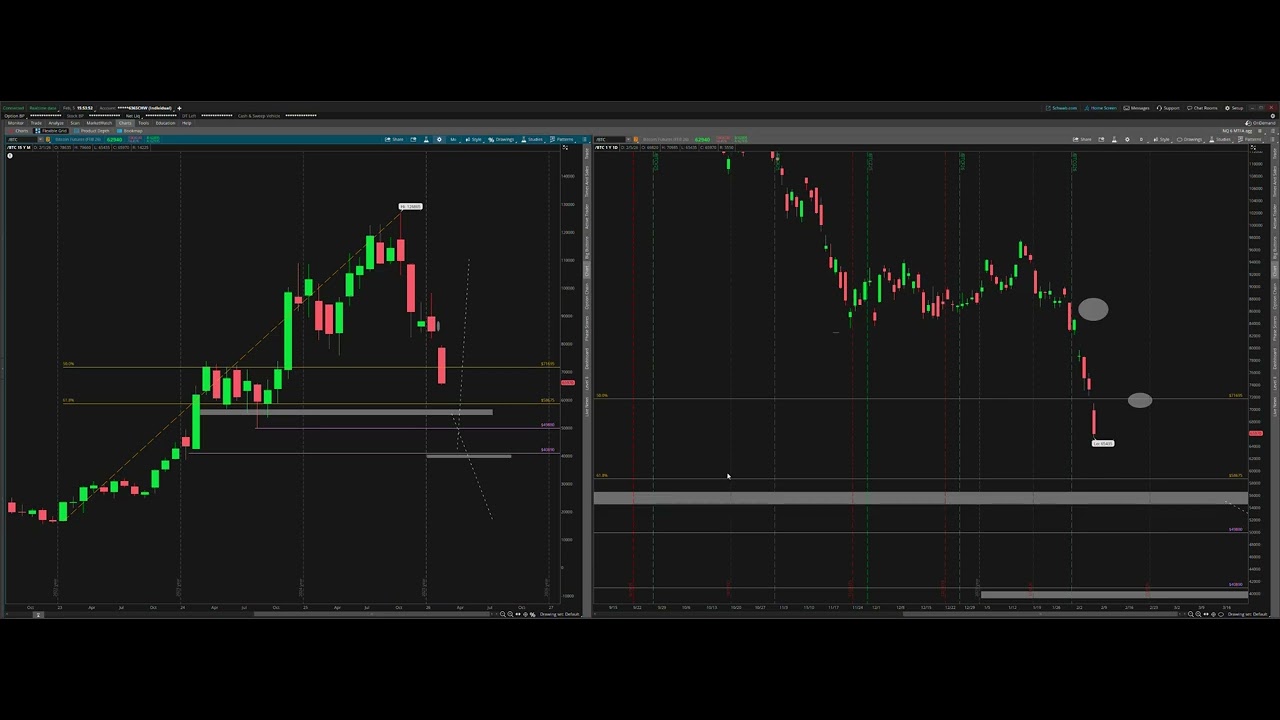Open left chart Drawing set Default selector
The height and width of the screenshot is (720, 1280).
pos(559,614)
